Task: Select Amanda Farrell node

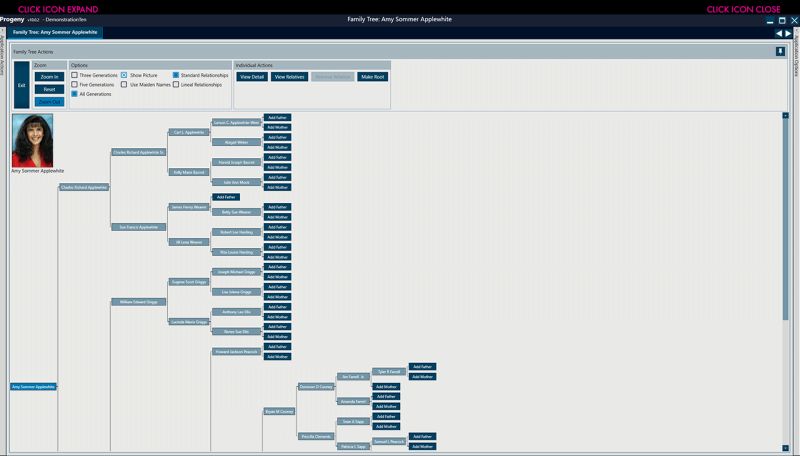Action: point(353,401)
